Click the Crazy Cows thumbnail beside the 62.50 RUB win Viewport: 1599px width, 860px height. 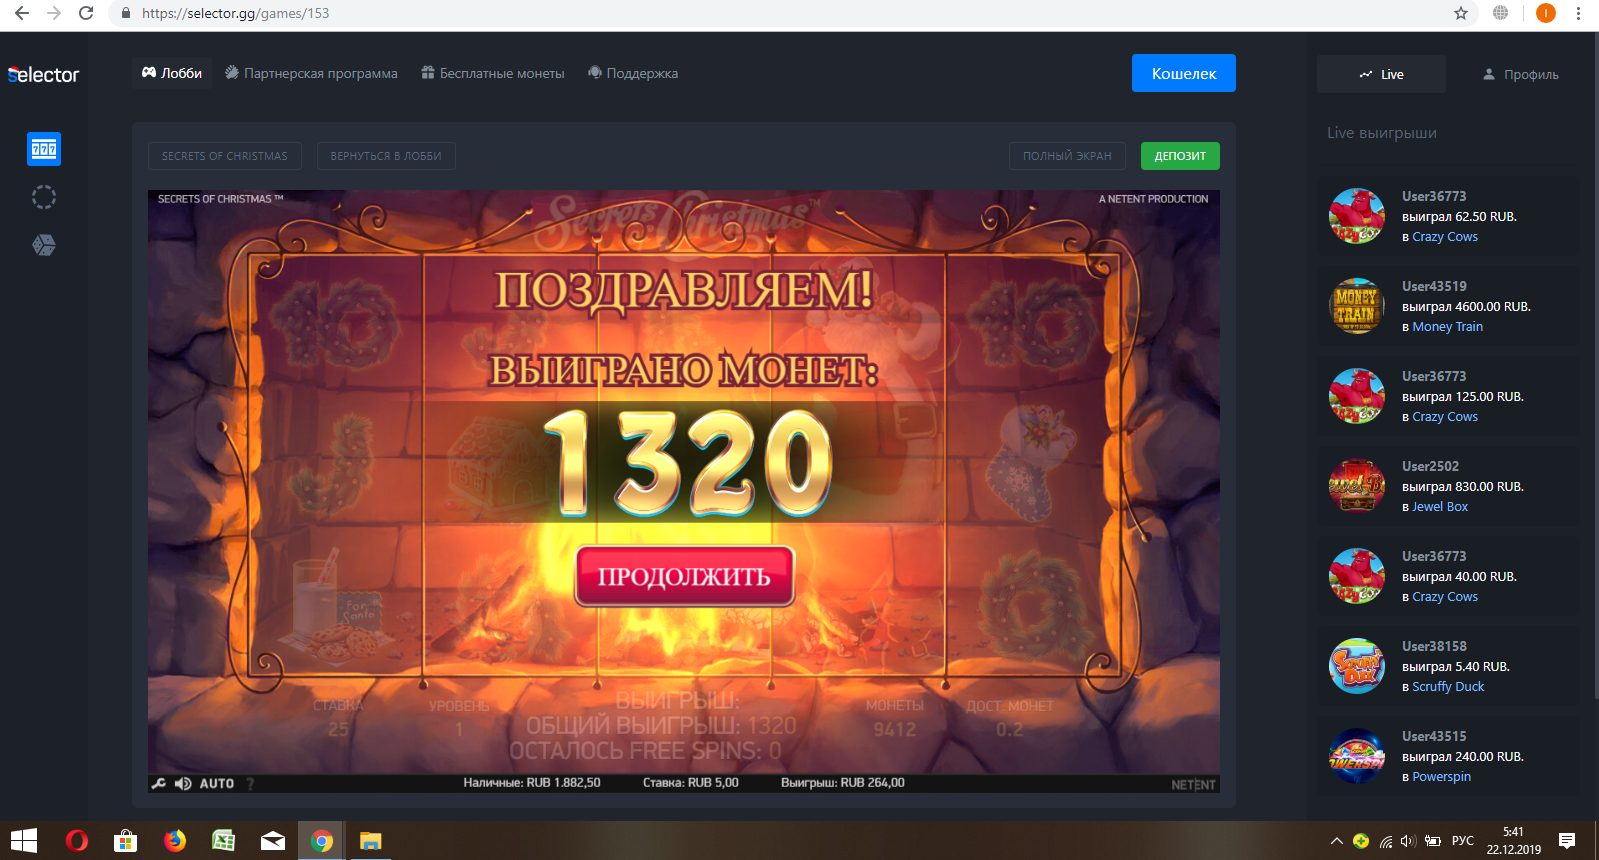pos(1357,216)
